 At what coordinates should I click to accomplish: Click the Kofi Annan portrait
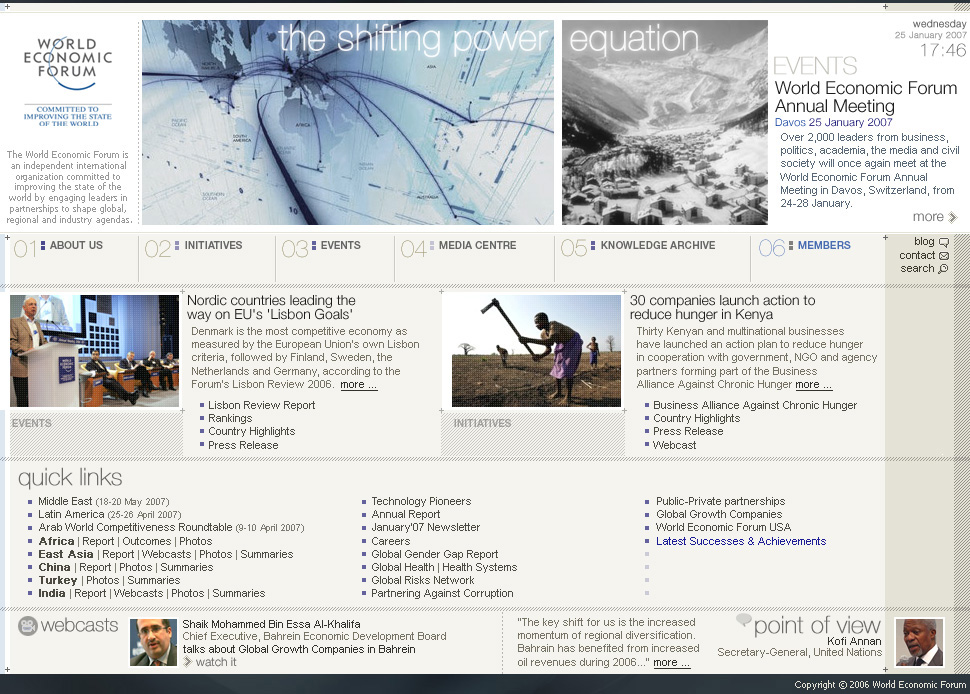coord(919,642)
